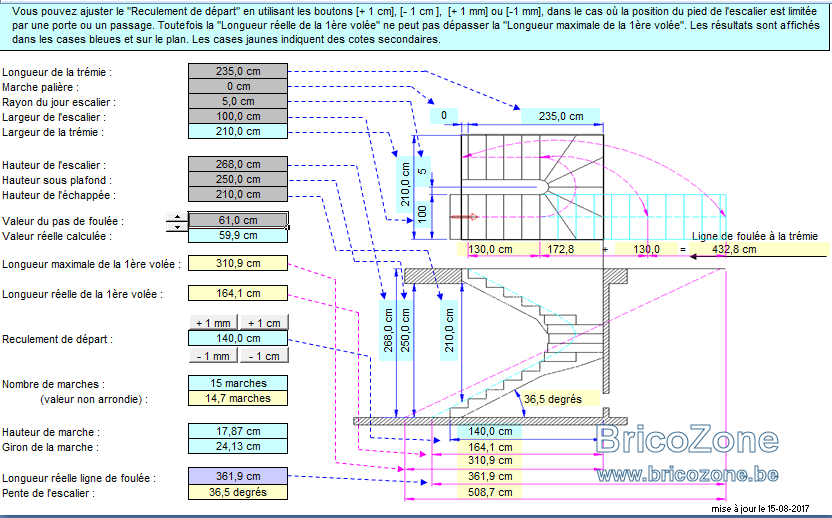The image size is (832, 518).
Task: Select the Hauteur de l'escalier 268,0 cm field
Action: [x=238, y=164]
